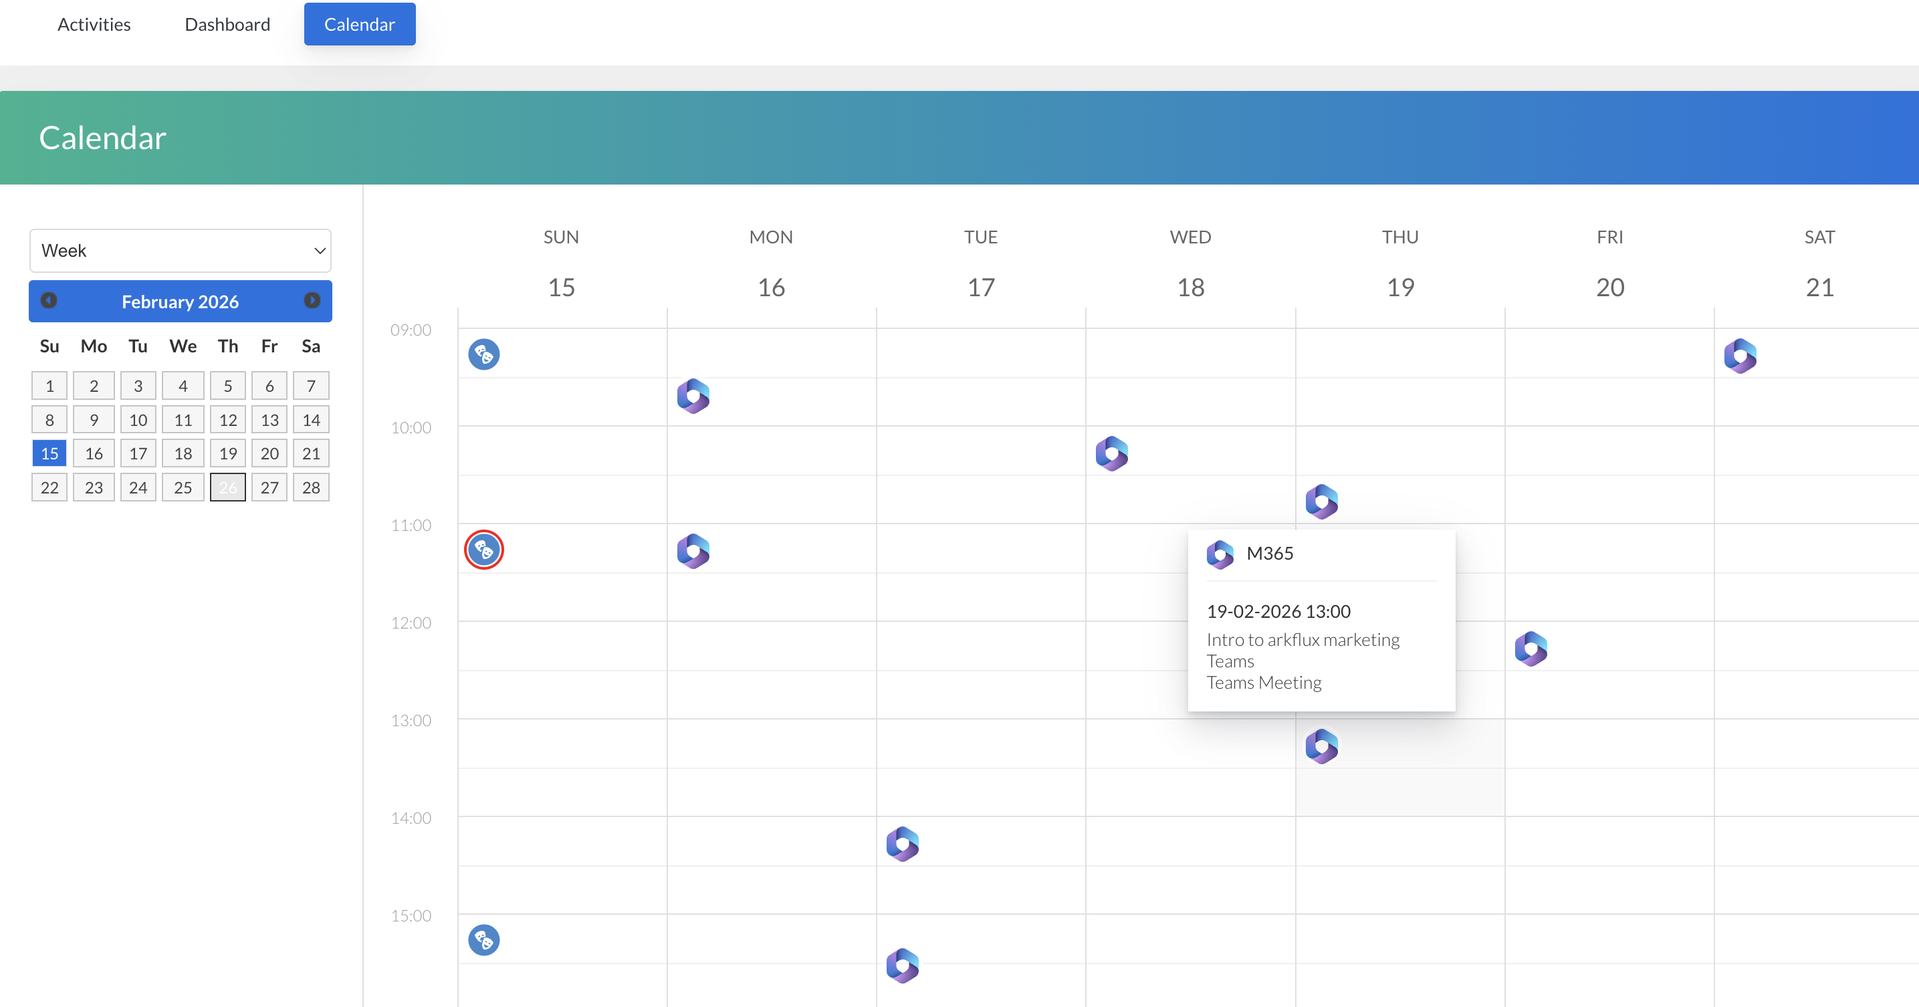The height and width of the screenshot is (1007, 1919).
Task: Open the Thursday 10:30 M365 event icon
Action: [x=1321, y=501]
